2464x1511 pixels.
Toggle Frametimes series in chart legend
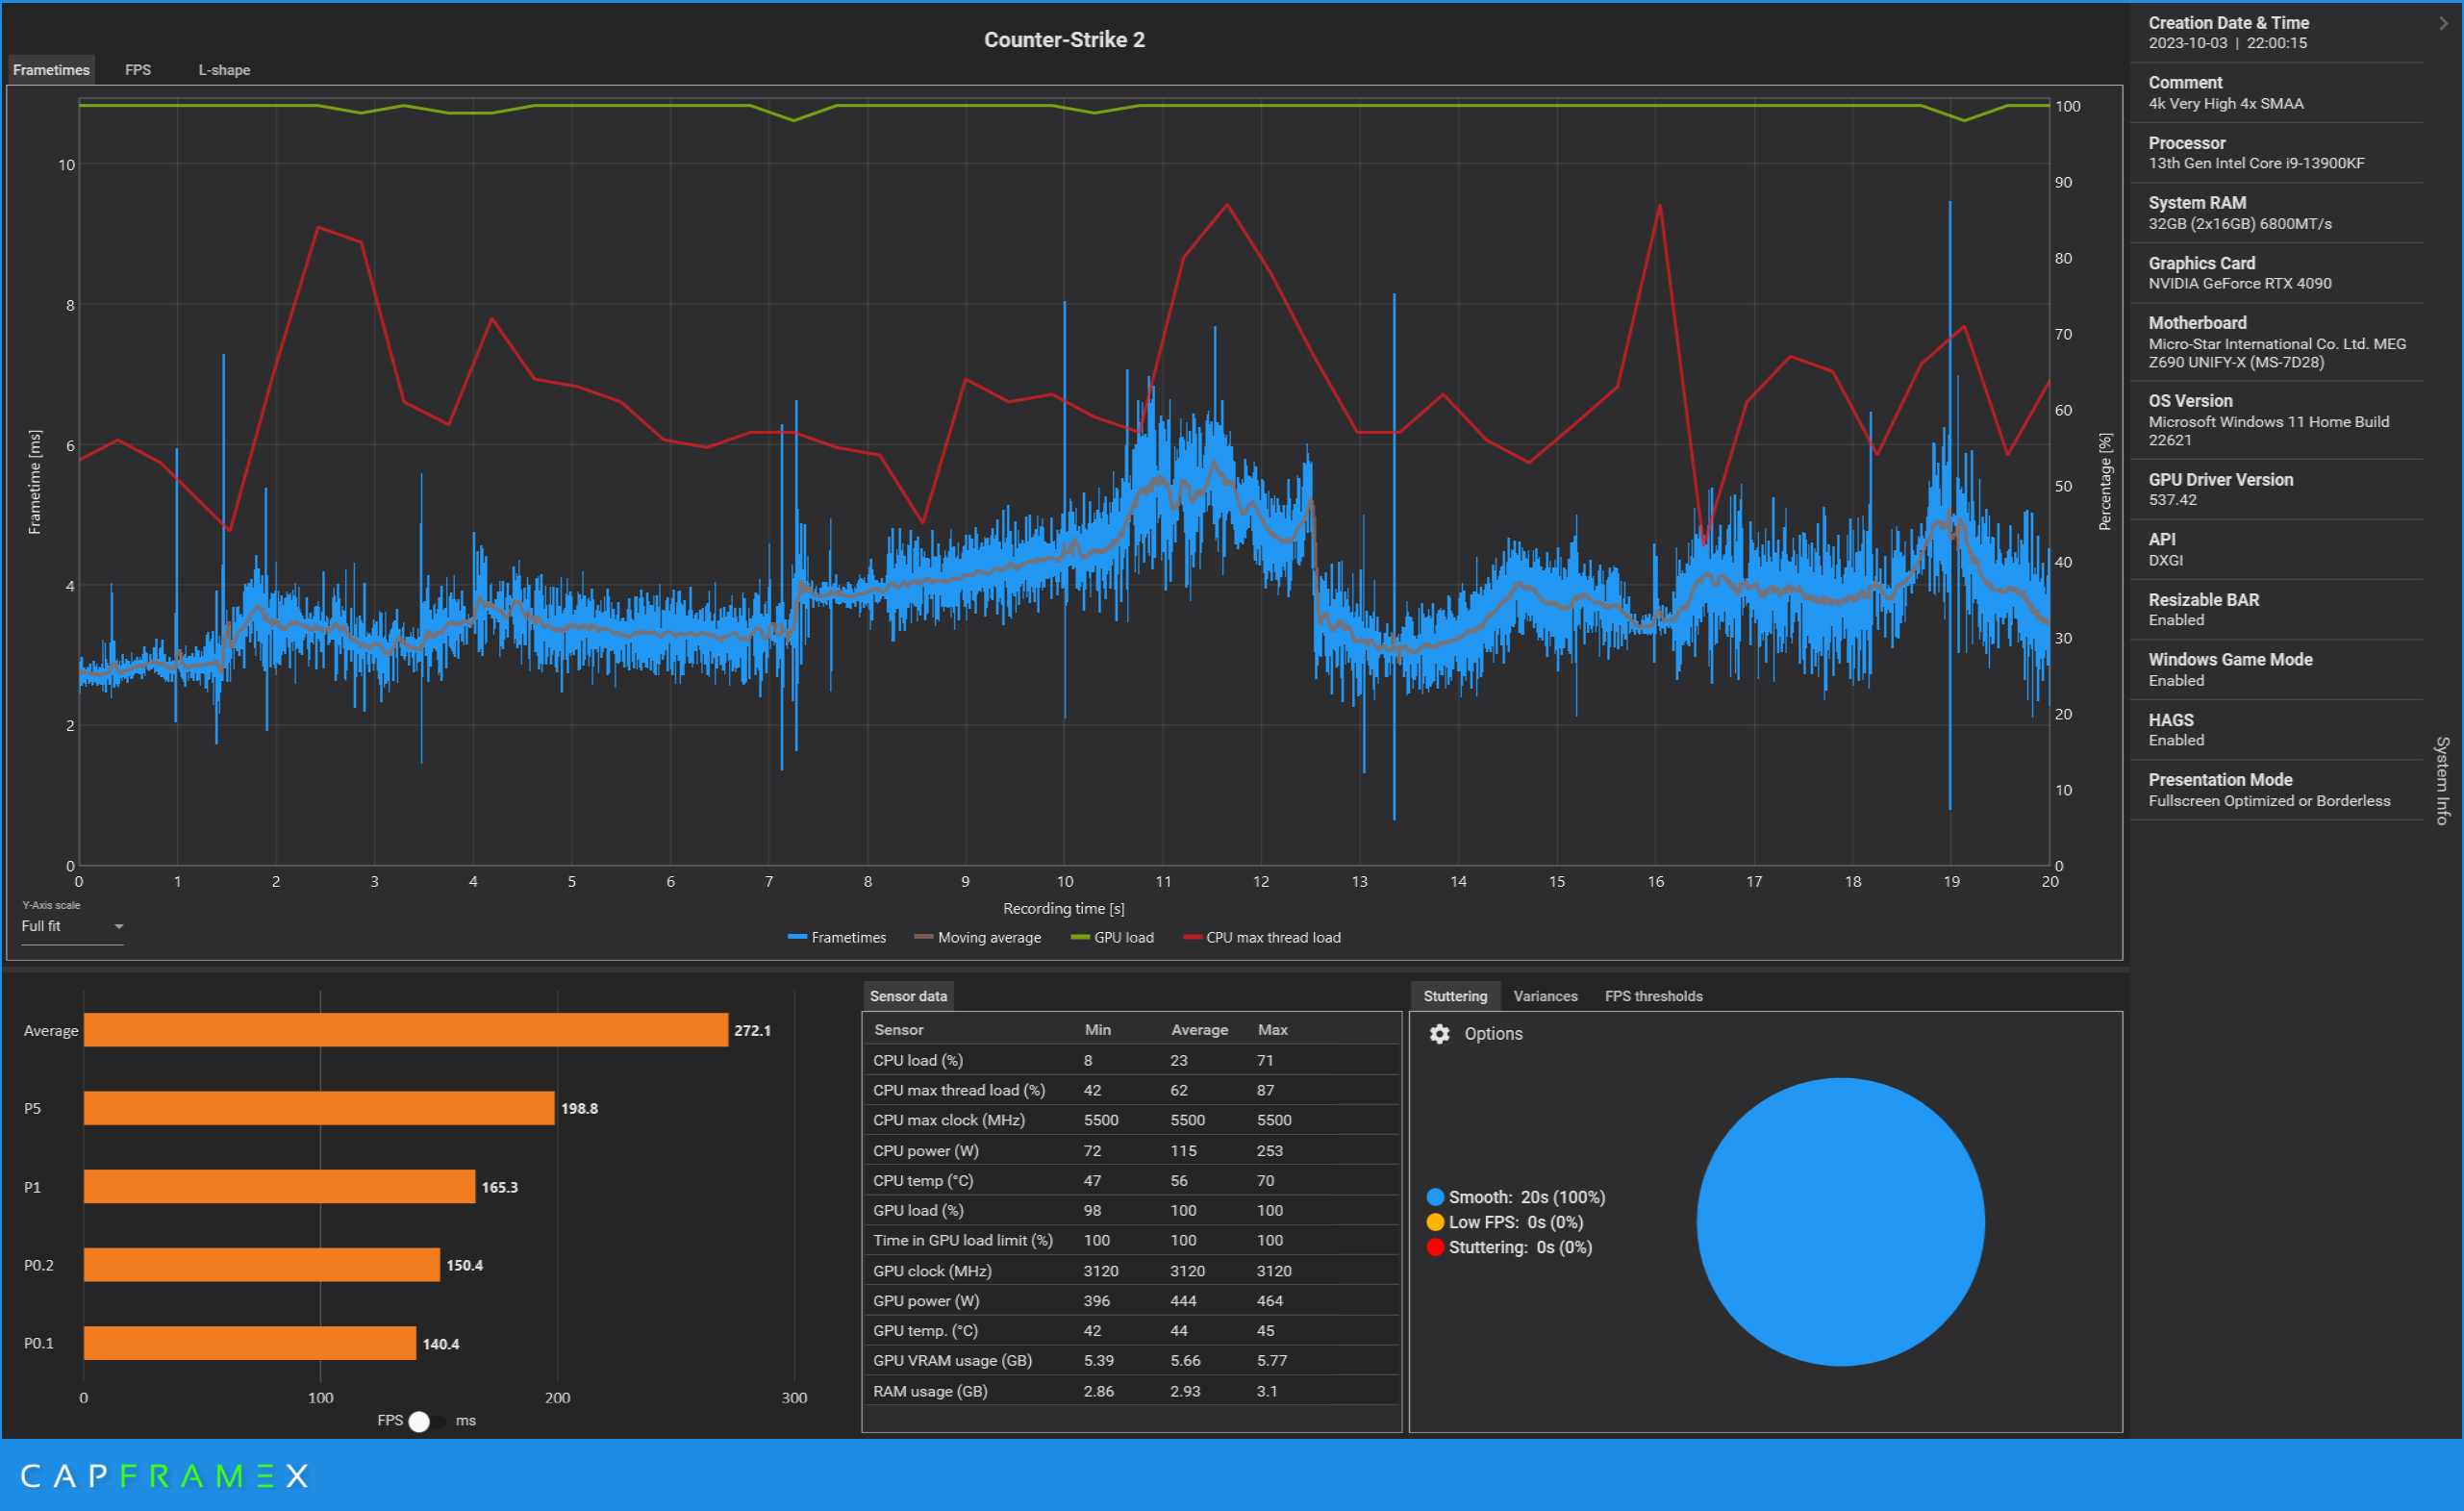(837, 938)
